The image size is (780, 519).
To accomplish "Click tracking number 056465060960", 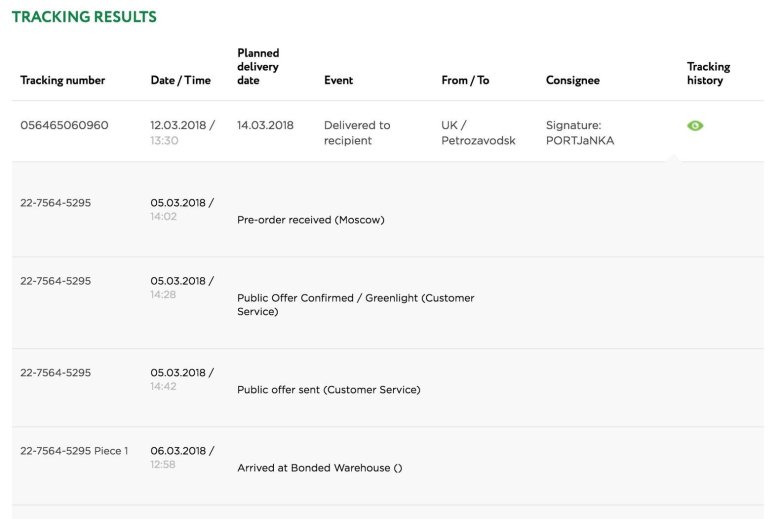I will pyautogui.click(x=64, y=125).
